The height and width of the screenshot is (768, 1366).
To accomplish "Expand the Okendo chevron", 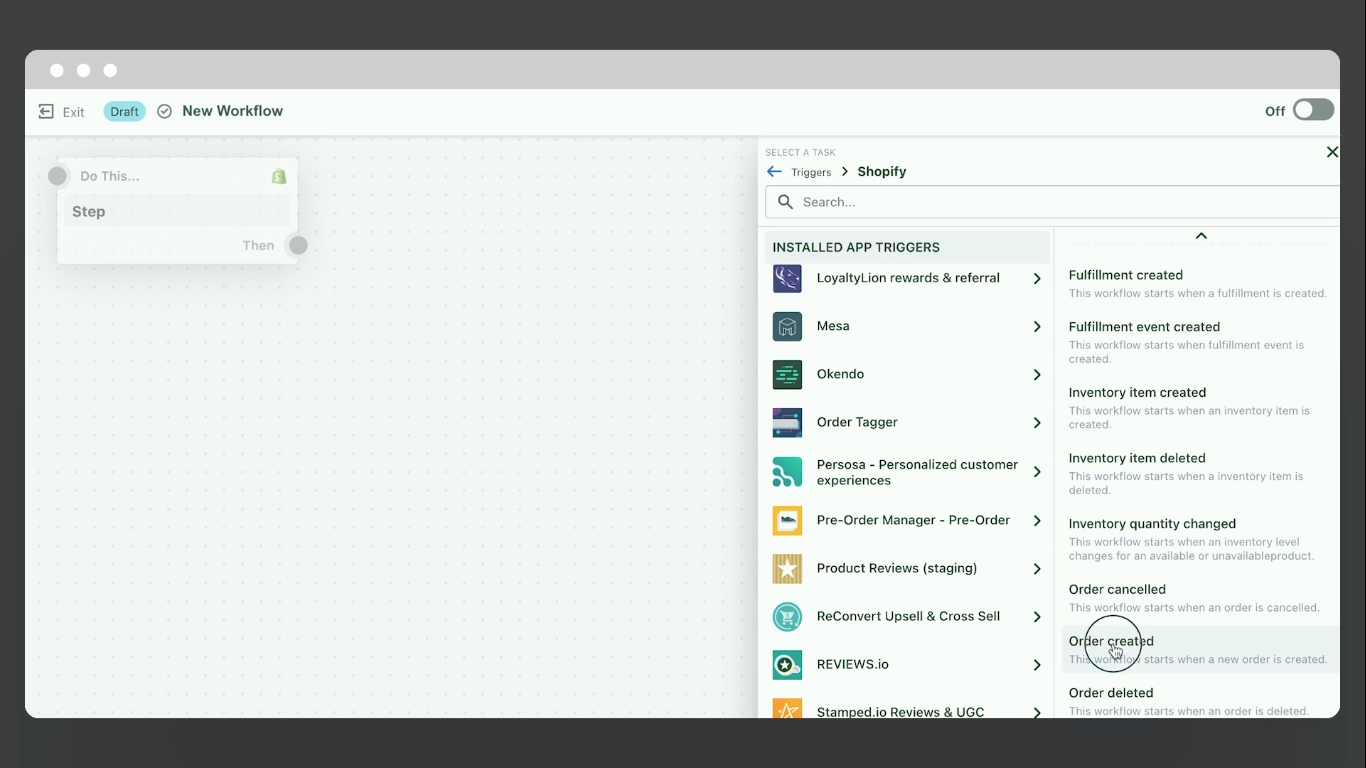I will click(x=1037, y=375).
